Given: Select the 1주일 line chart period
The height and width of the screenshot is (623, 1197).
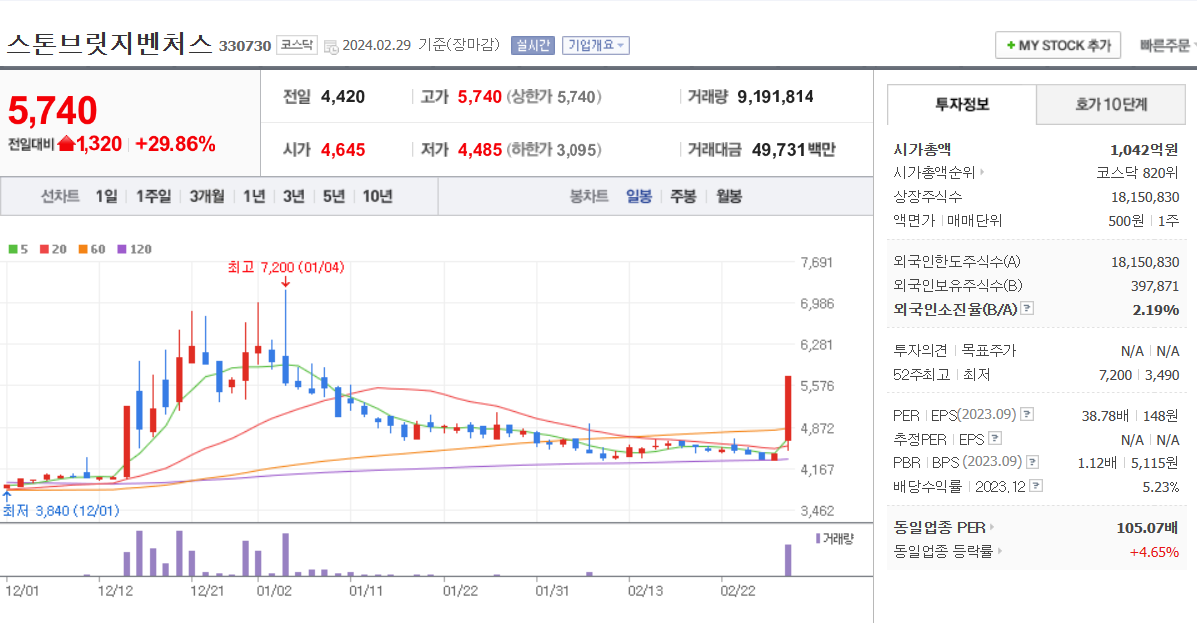Looking at the screenshot, I should pos(153,196).
